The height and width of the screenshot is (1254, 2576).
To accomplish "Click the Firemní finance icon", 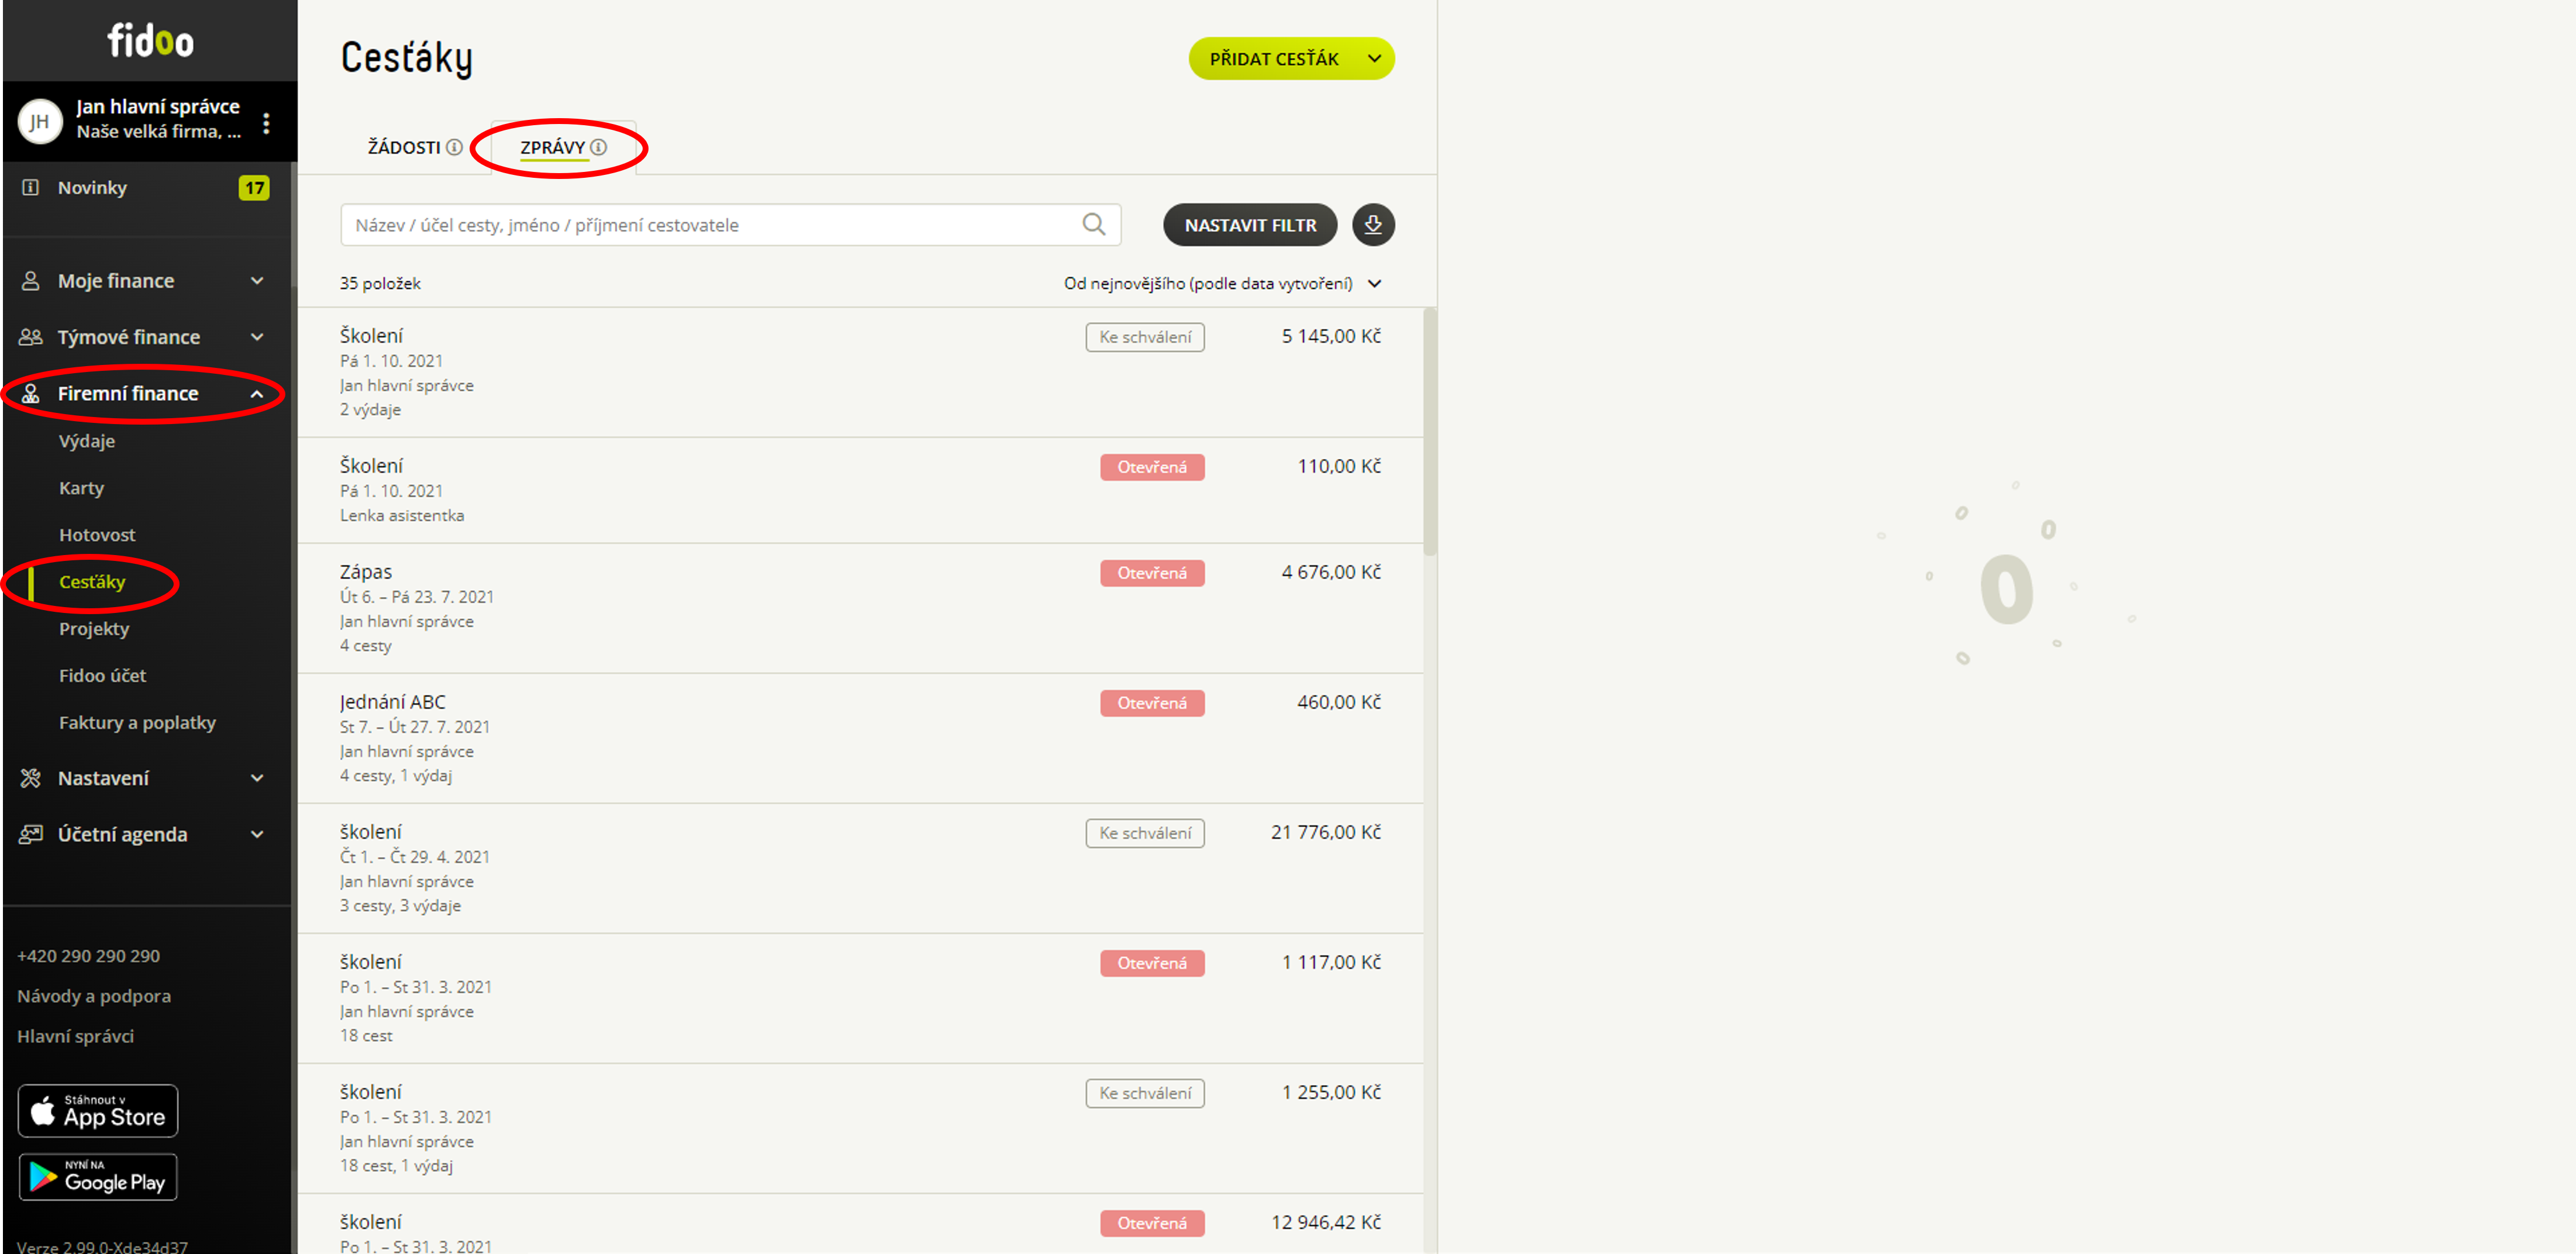I will (31, 393).
